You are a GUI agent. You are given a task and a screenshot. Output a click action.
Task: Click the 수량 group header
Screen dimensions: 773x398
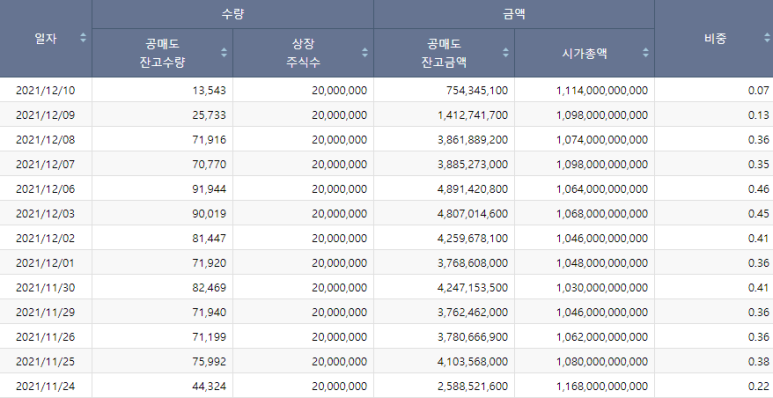233,14
